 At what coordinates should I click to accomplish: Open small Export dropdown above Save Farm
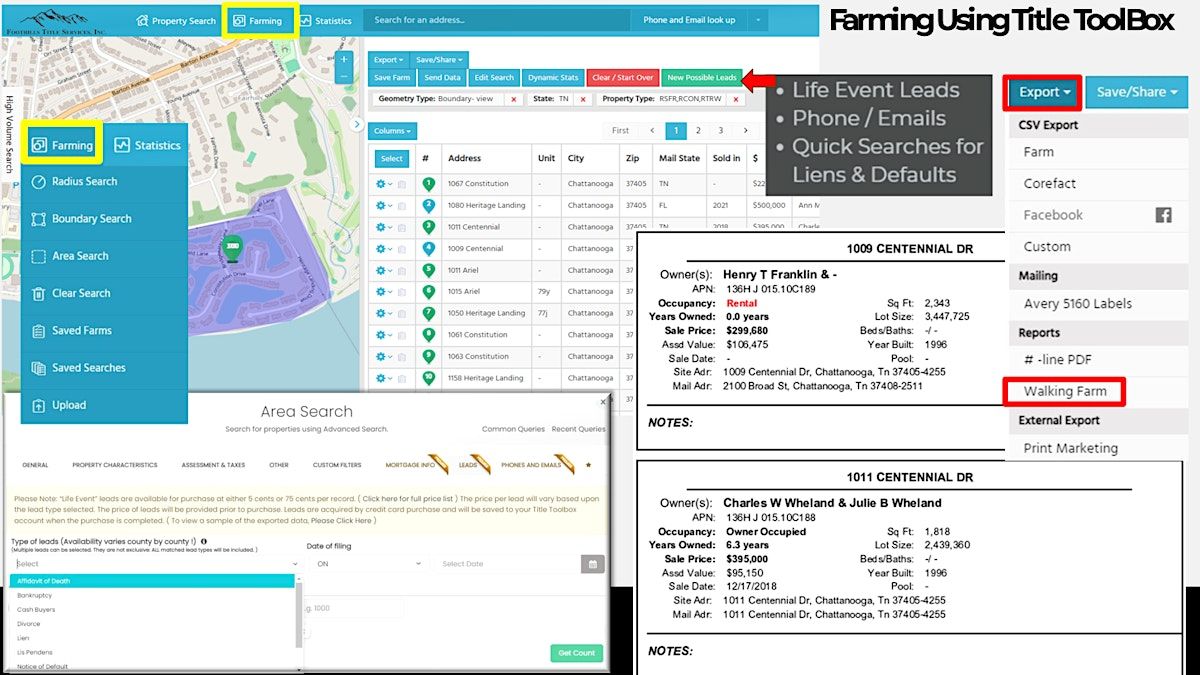coord(389,60)
